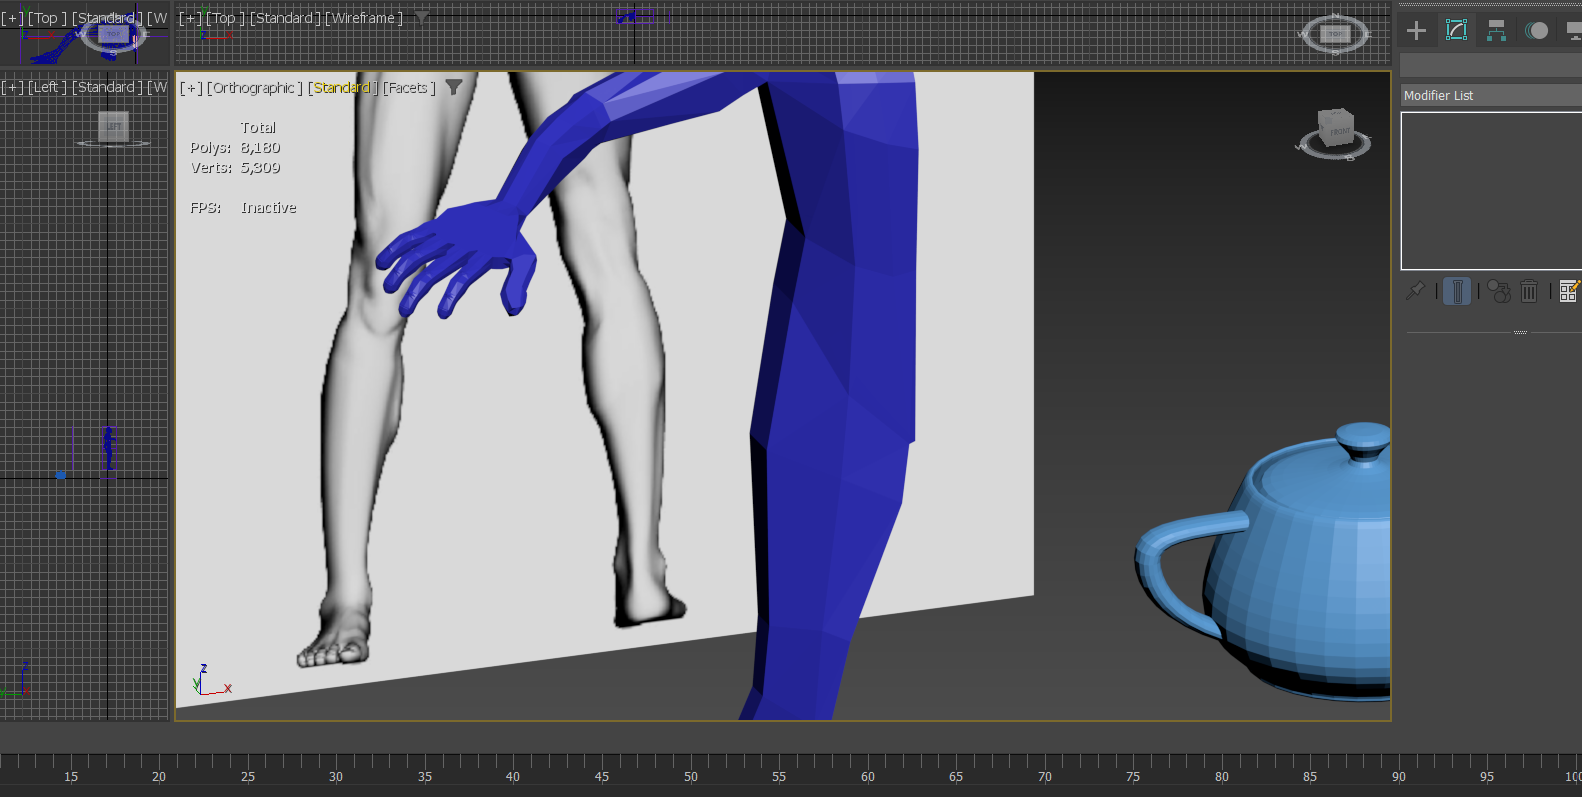Click the Make Unique icon
1582x797 pixels.
click(x=1499, y=291)
